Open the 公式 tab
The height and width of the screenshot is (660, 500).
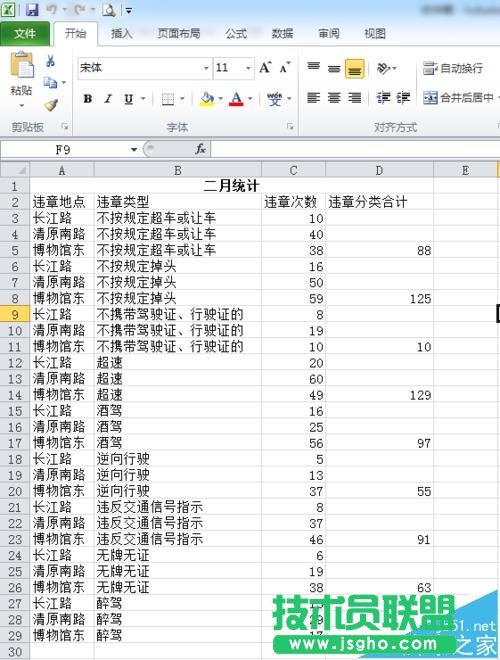(x=236, y=33)
